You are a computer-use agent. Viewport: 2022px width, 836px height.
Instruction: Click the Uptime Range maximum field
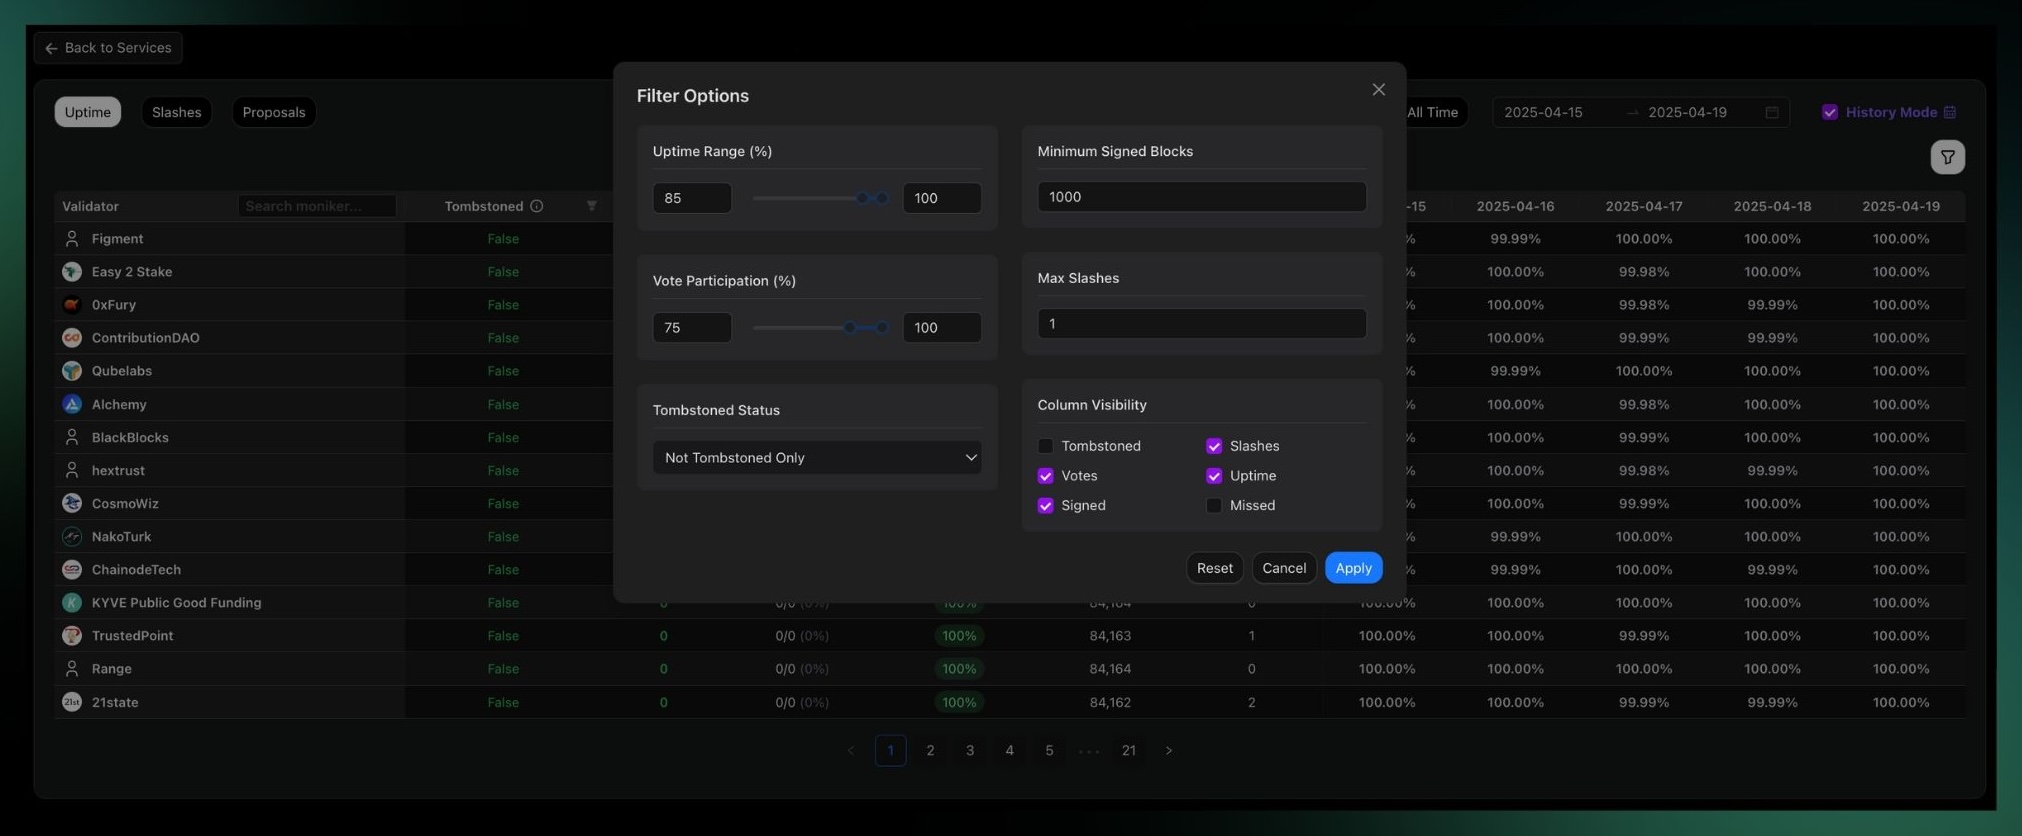[x=942, y=198]
